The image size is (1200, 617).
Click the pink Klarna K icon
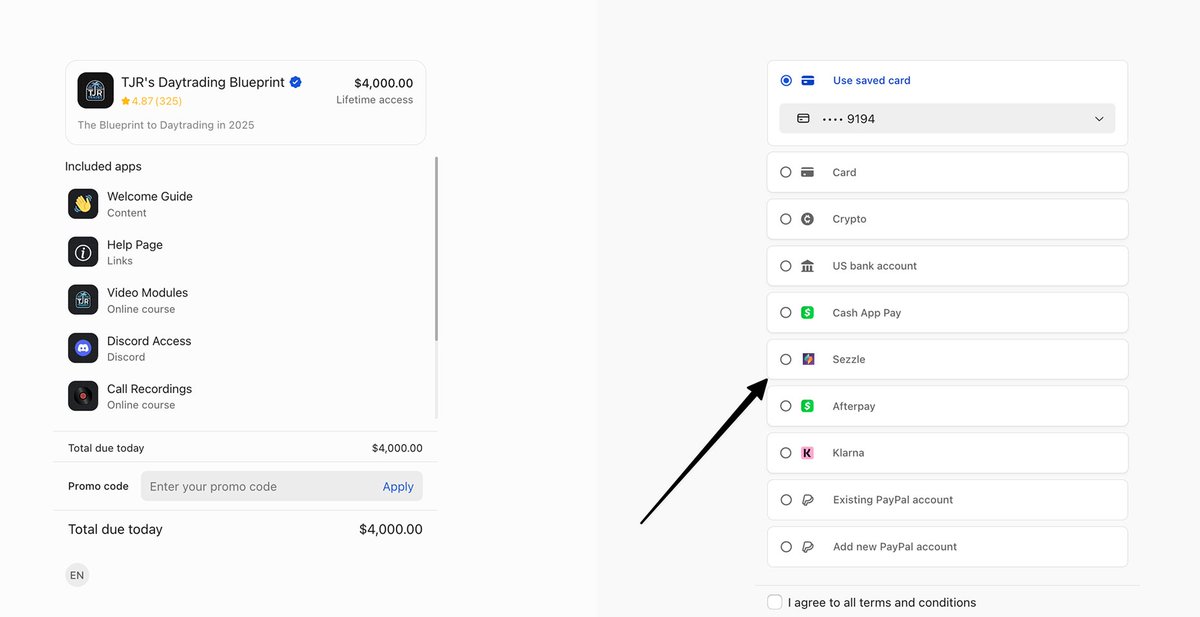[808, 453]
